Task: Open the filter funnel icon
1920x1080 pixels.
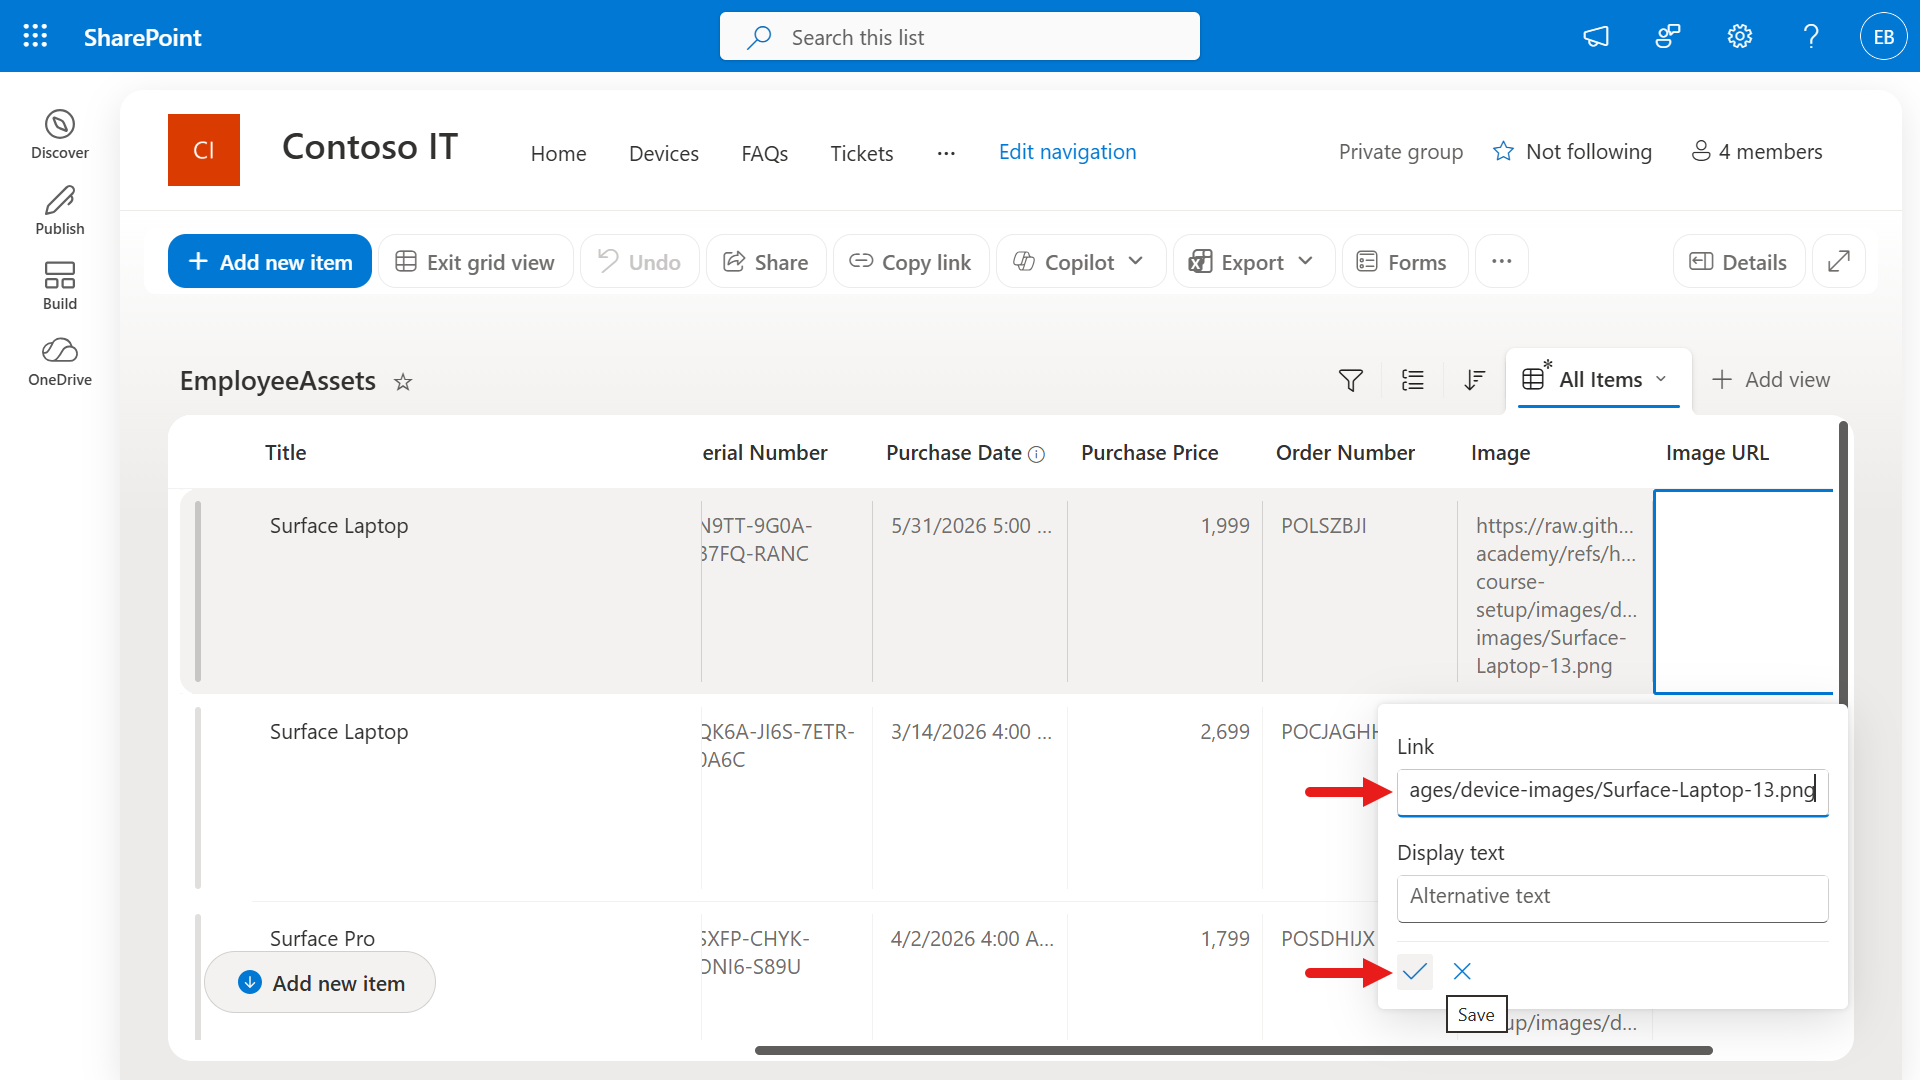Action: pos(1351,380)
